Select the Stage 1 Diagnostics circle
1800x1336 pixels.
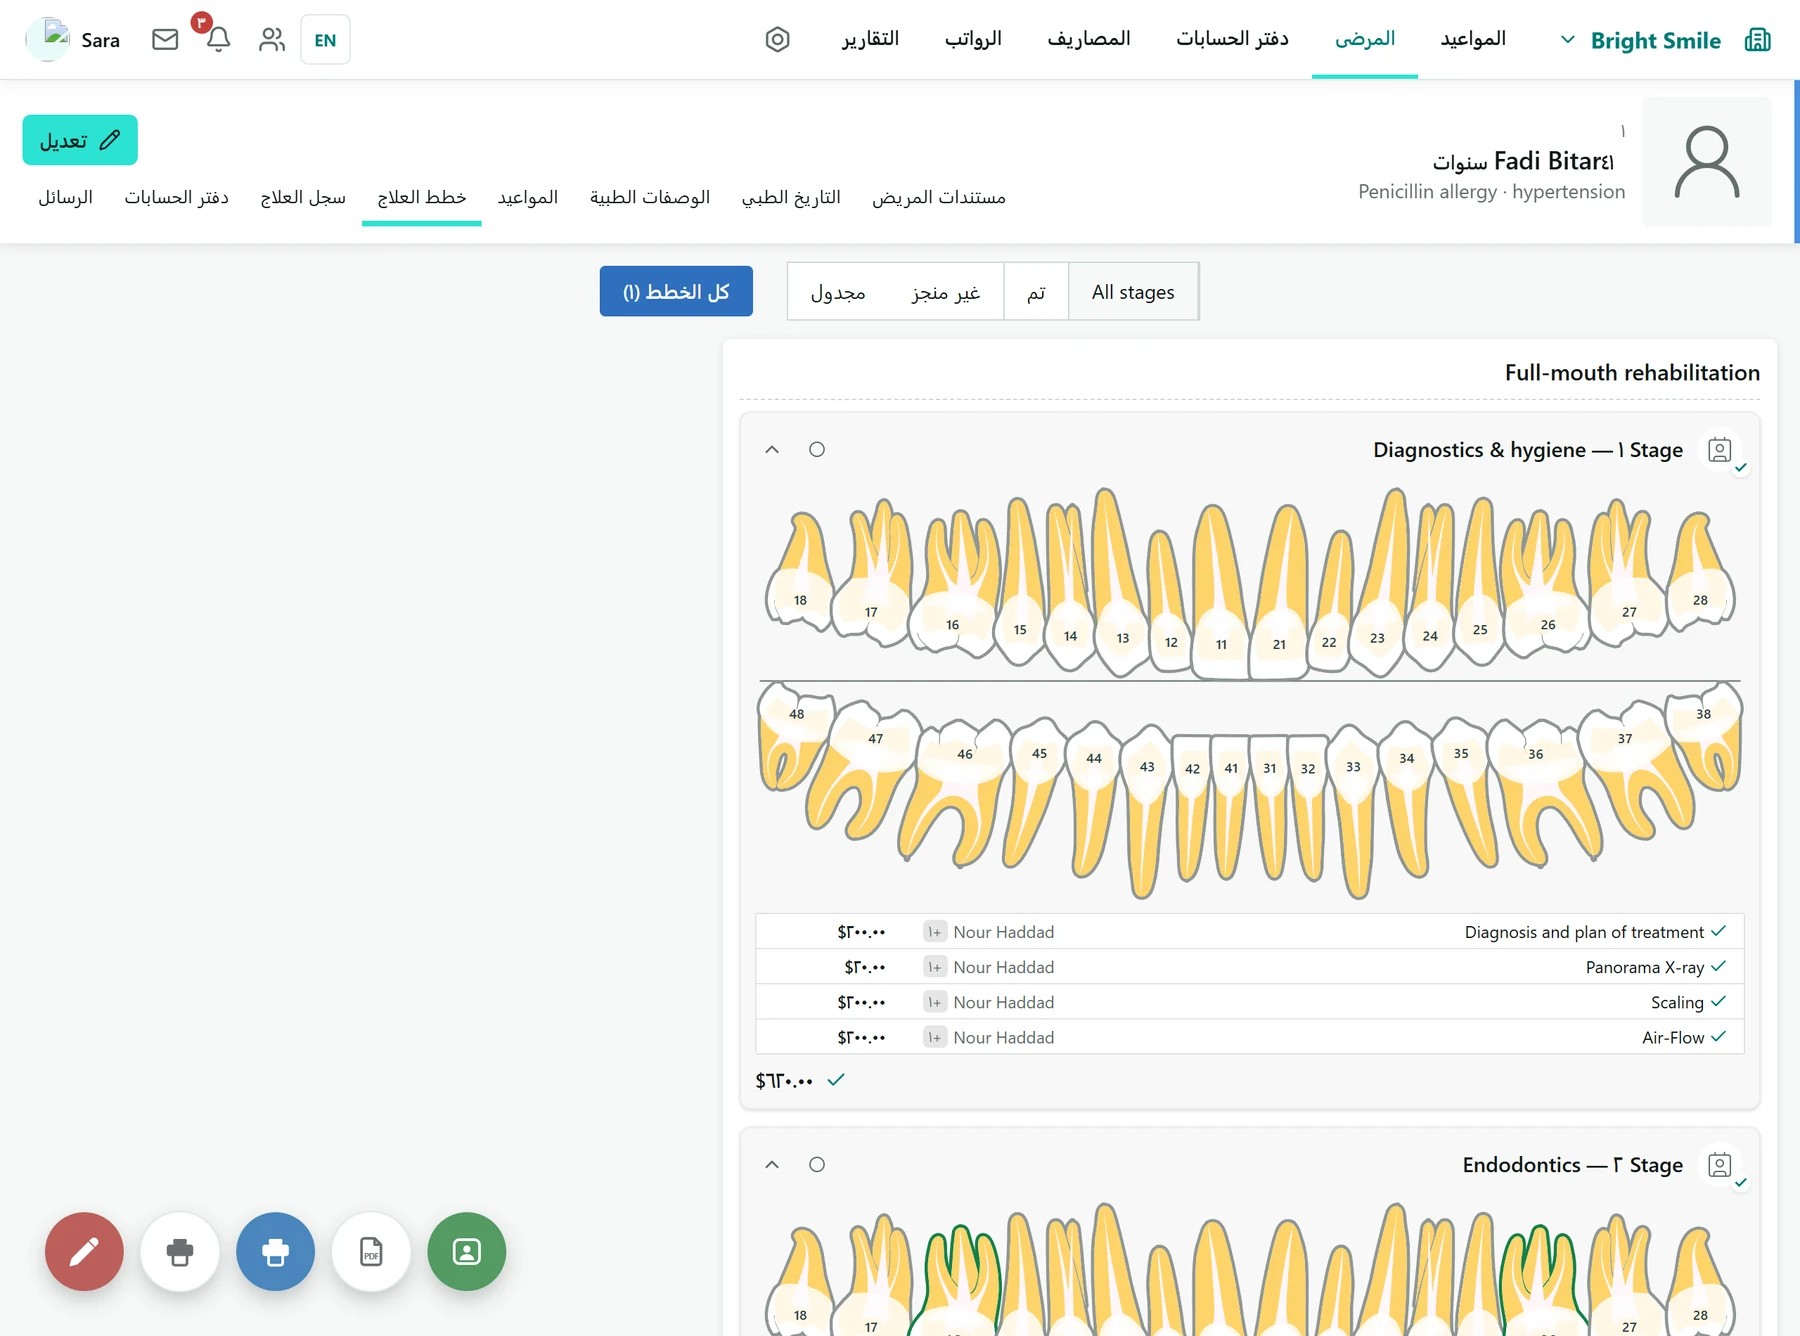(817, 450)
